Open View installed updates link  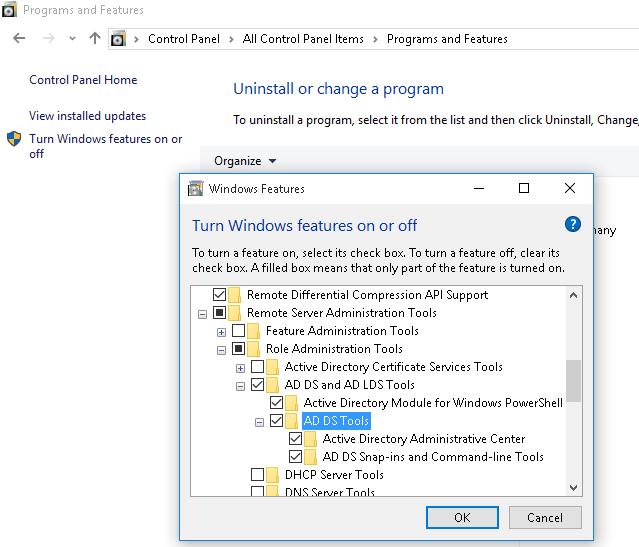coord(87,116)
